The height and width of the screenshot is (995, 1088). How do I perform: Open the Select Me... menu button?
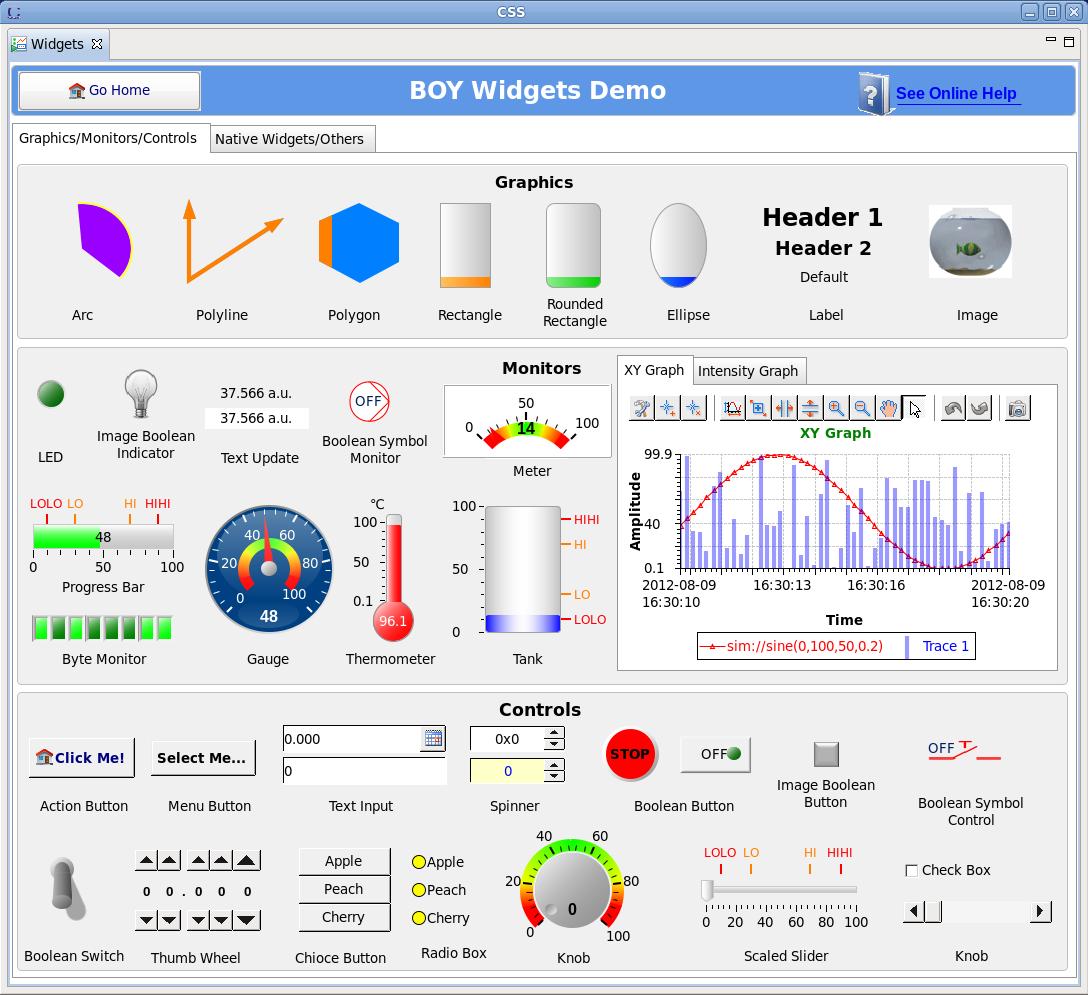pyautogui.click(x=203, y=758)
